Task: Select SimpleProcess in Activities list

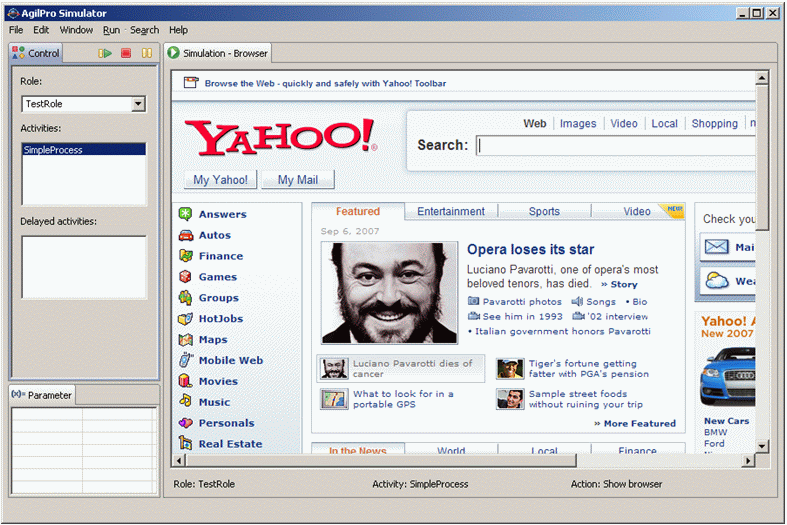Action: (84, 150)
